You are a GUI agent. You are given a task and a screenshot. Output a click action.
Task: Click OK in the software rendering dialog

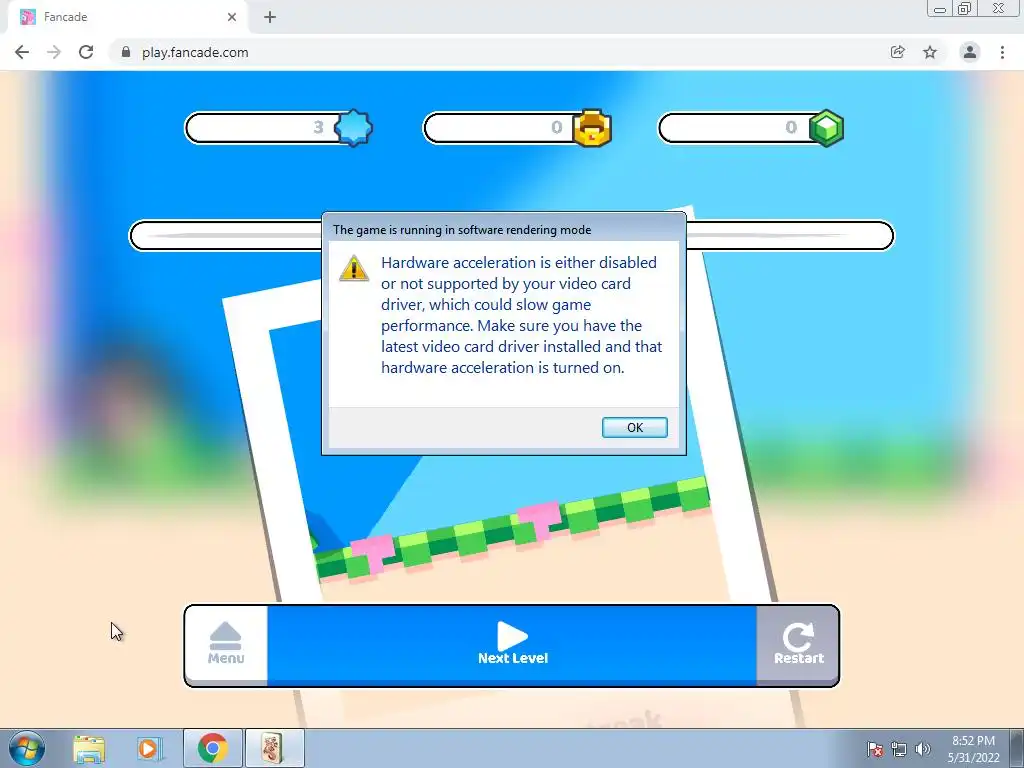pos(634,427)
